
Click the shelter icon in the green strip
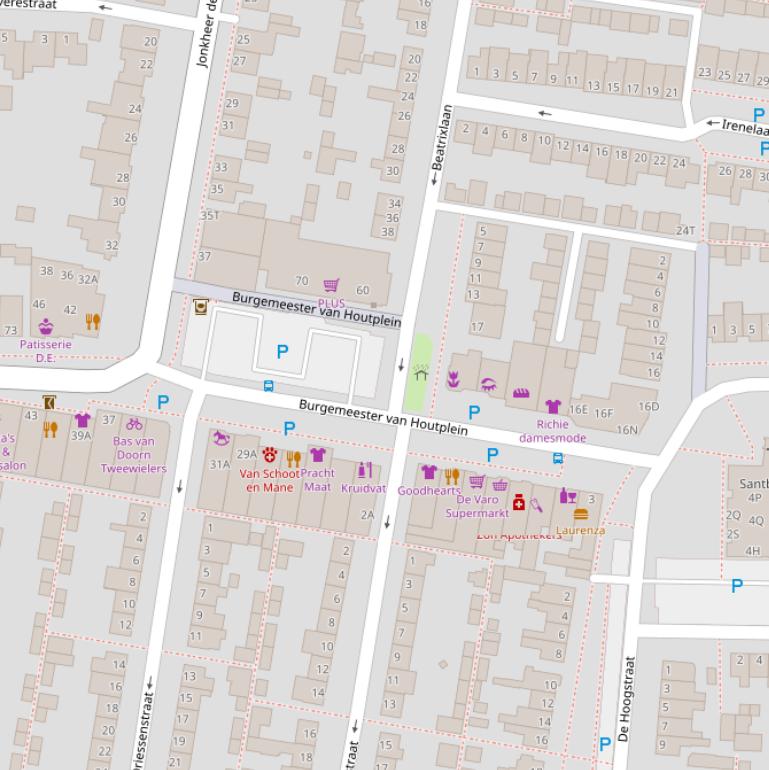point(421,372)
